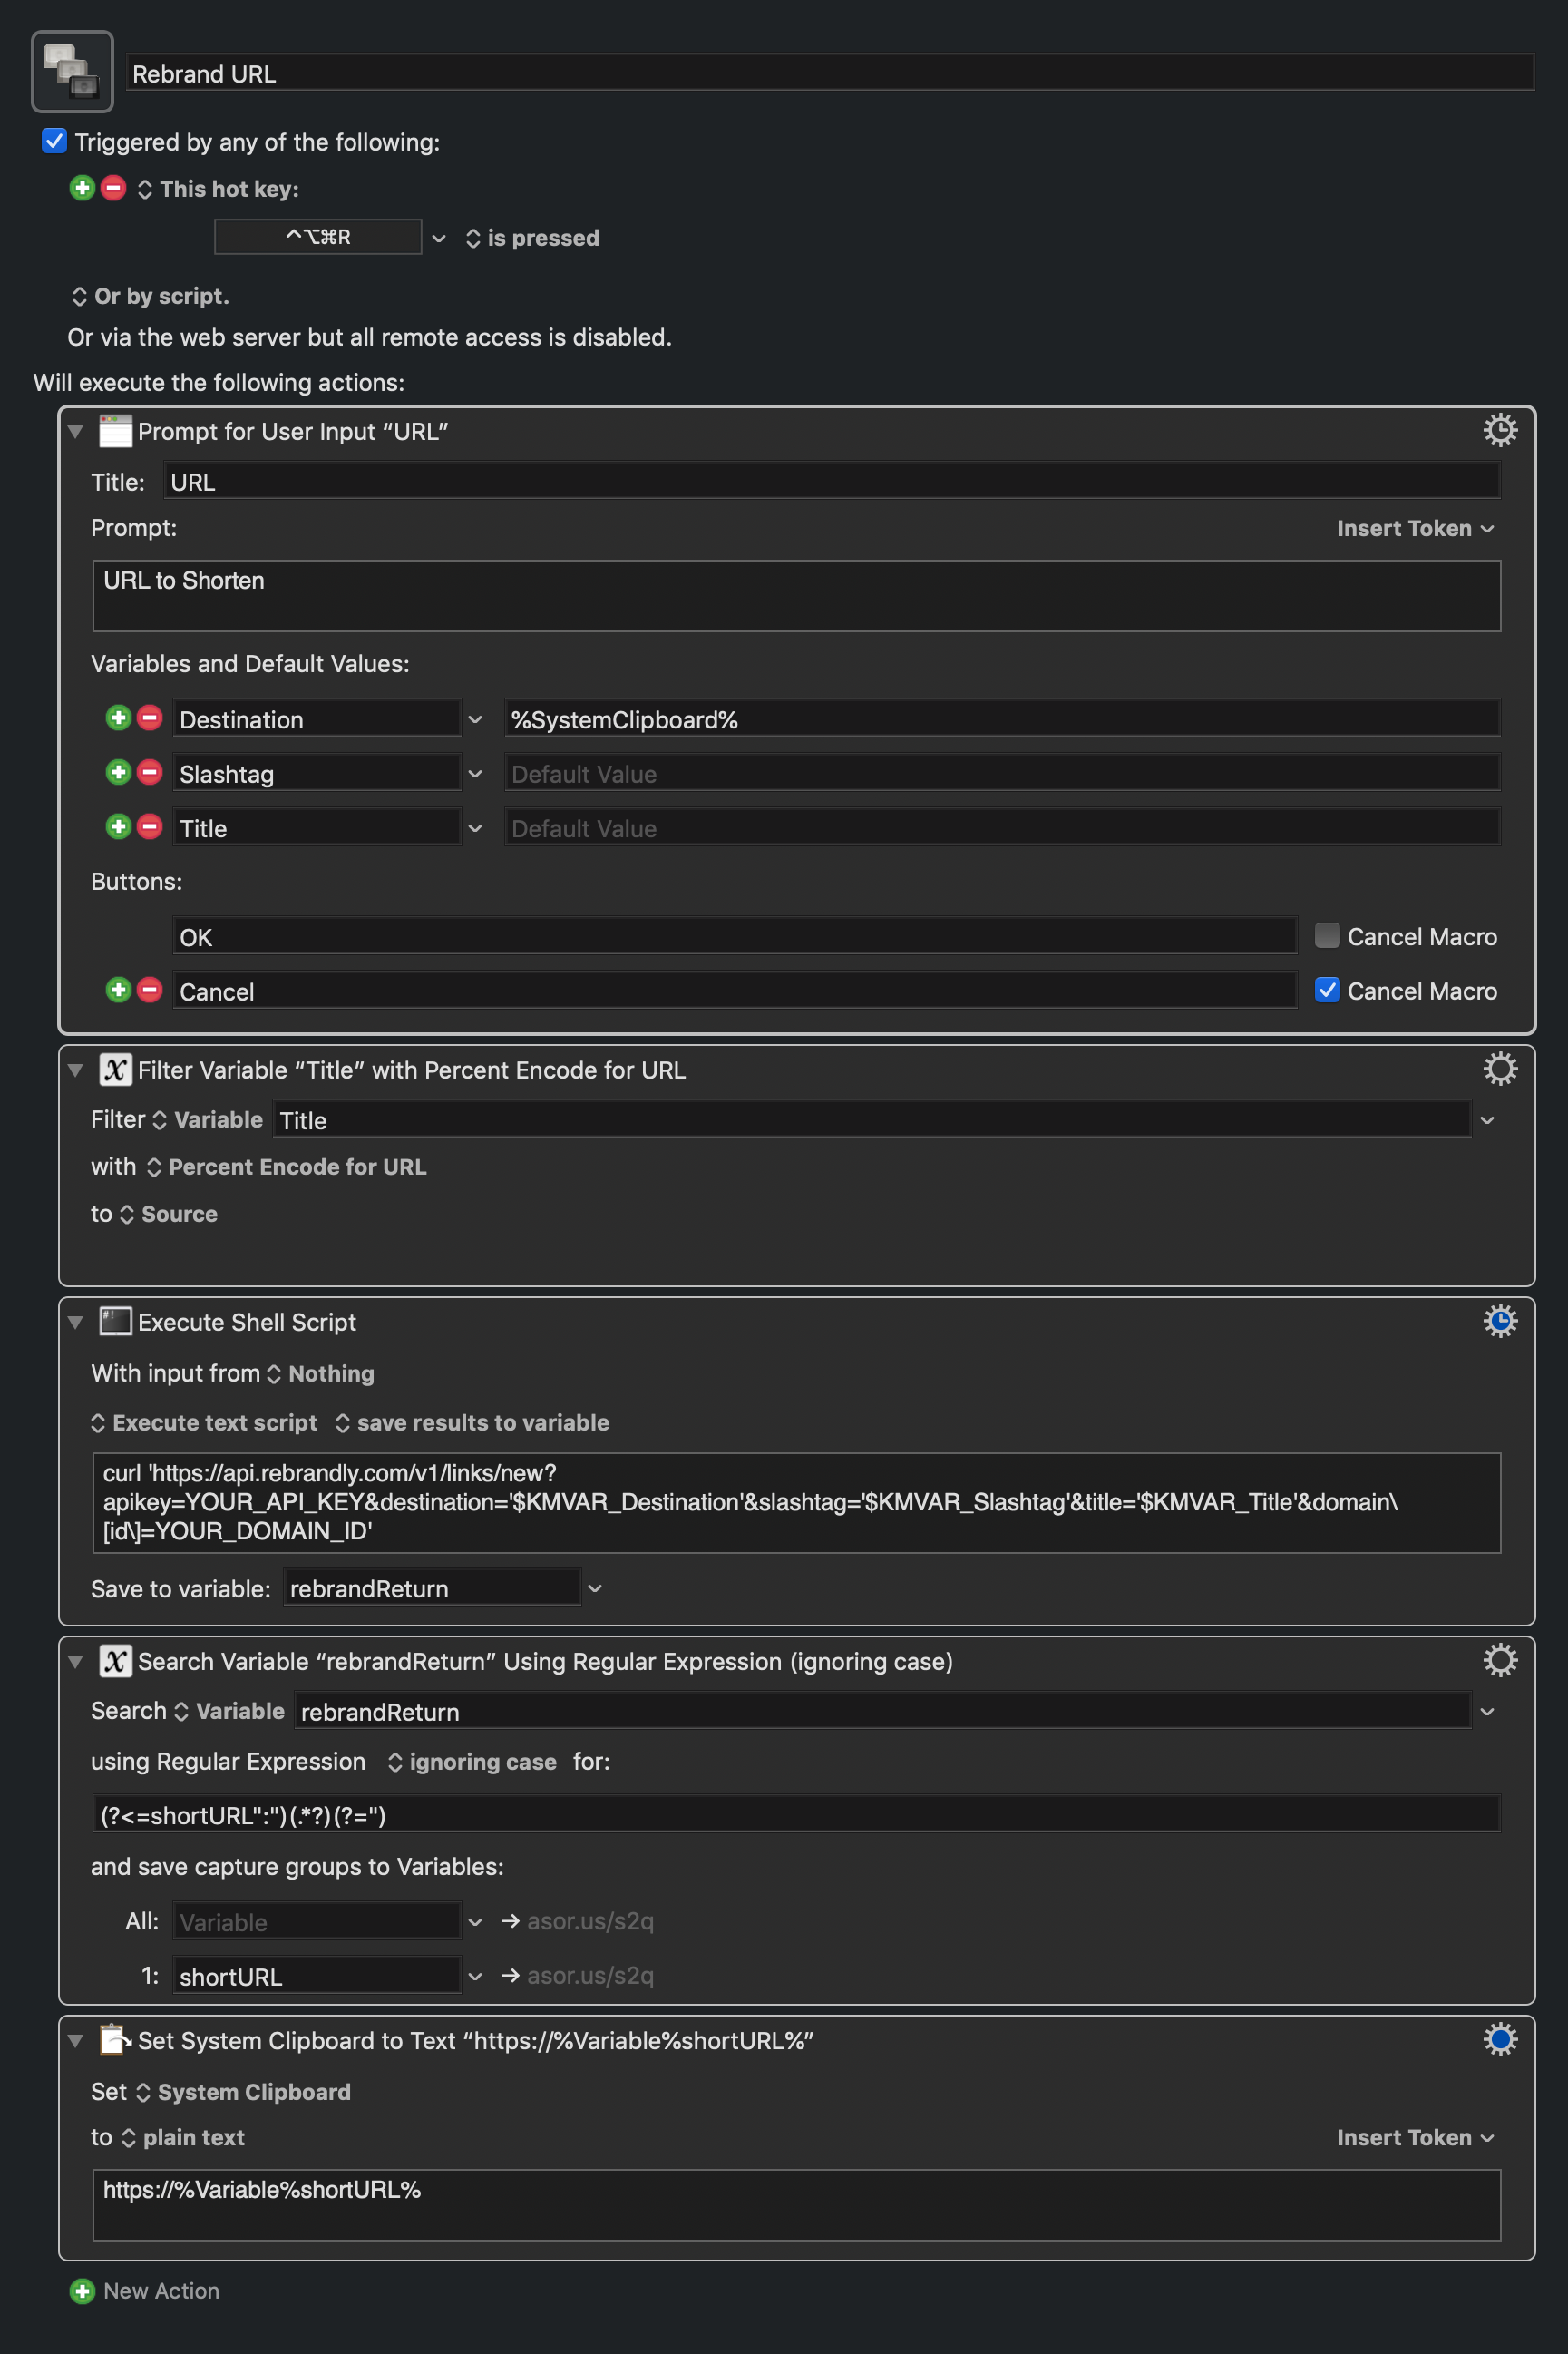Add variable row after Destination
Screen dimensions: 1568x2354
point(118,718)
